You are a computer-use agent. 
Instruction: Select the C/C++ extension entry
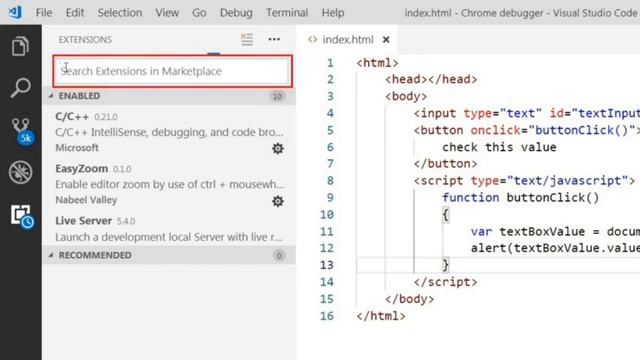pos(169,132)
